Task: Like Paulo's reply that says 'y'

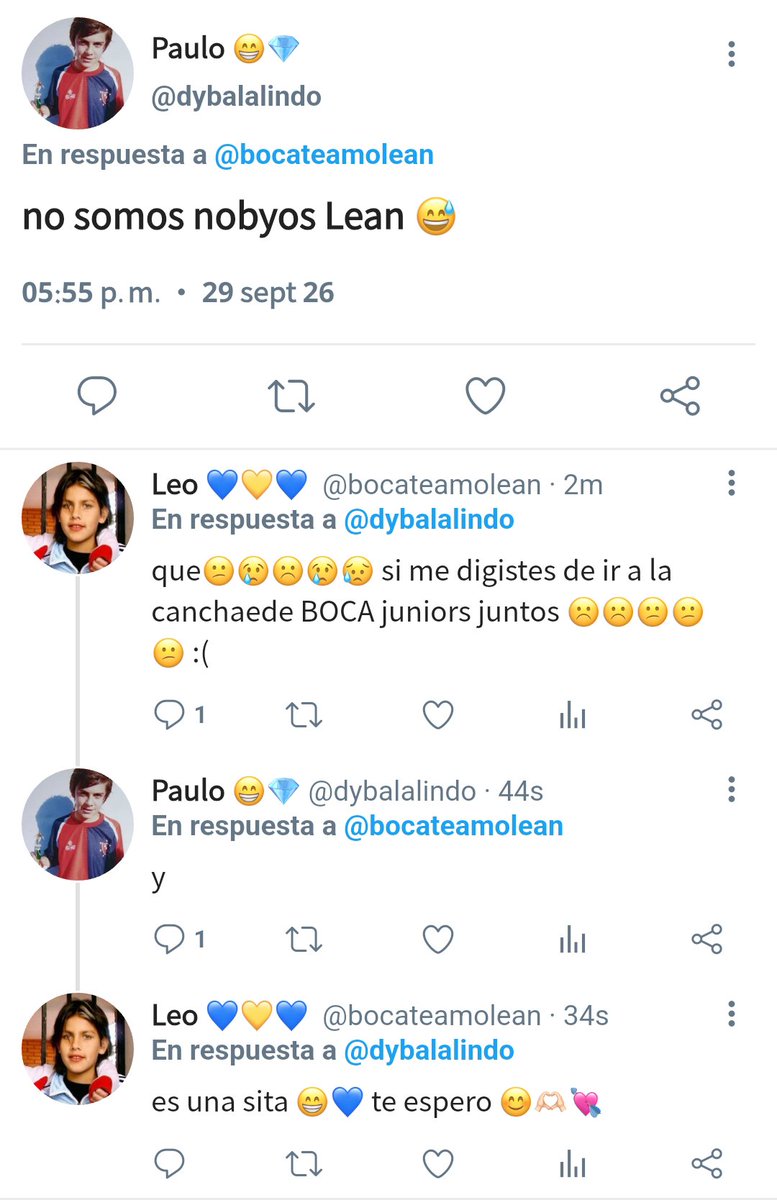Action: pyautogui.click(x=438, y=939)
